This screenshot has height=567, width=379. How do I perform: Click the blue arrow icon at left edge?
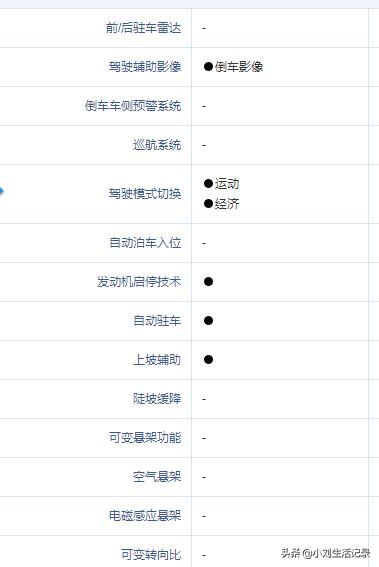click(x=1, y=191)
